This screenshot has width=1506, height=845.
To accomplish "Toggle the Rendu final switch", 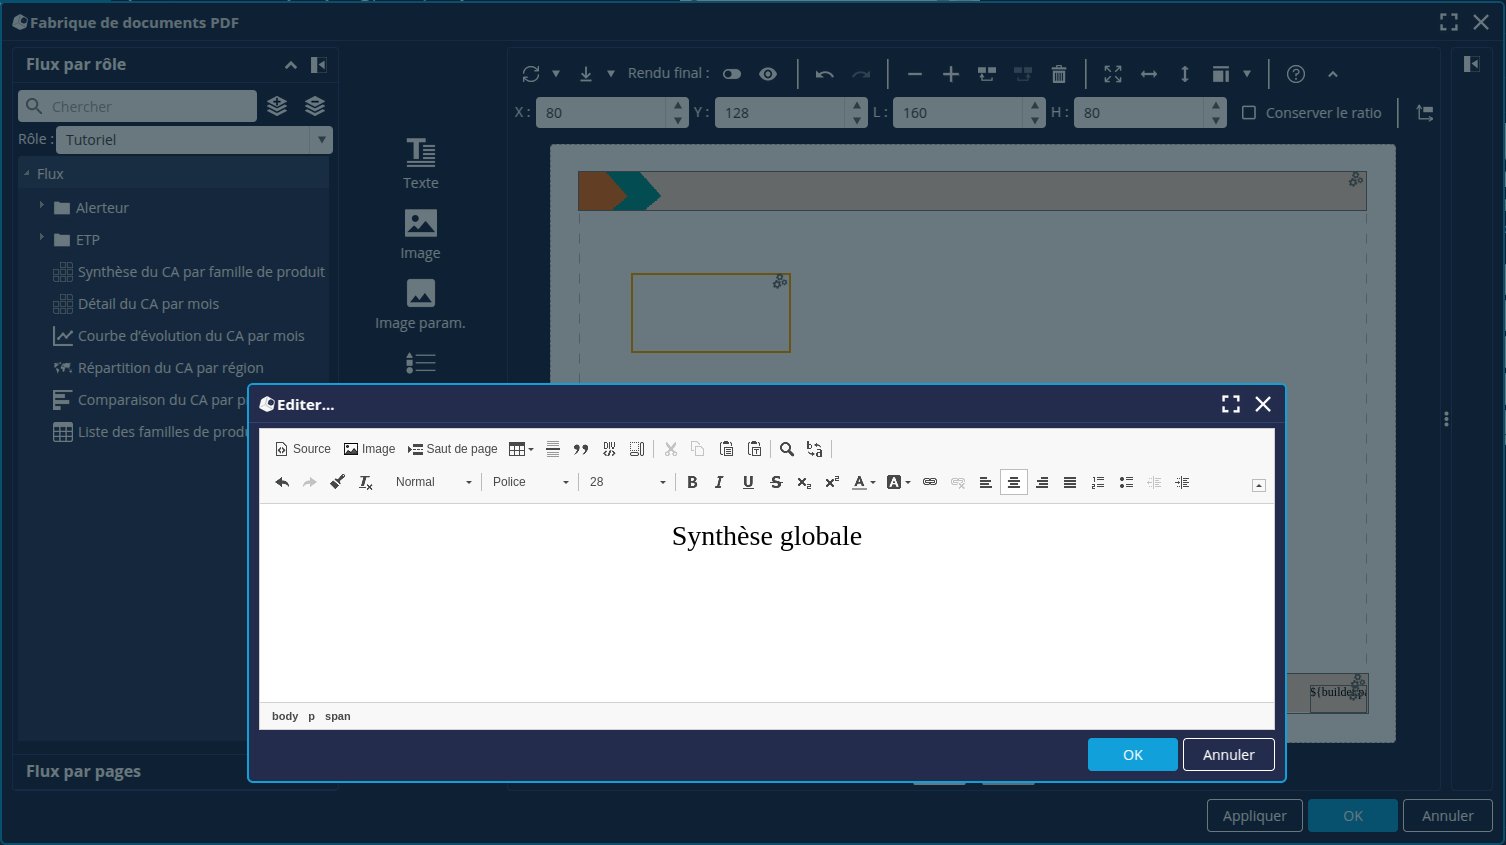I will coord(732,74).
